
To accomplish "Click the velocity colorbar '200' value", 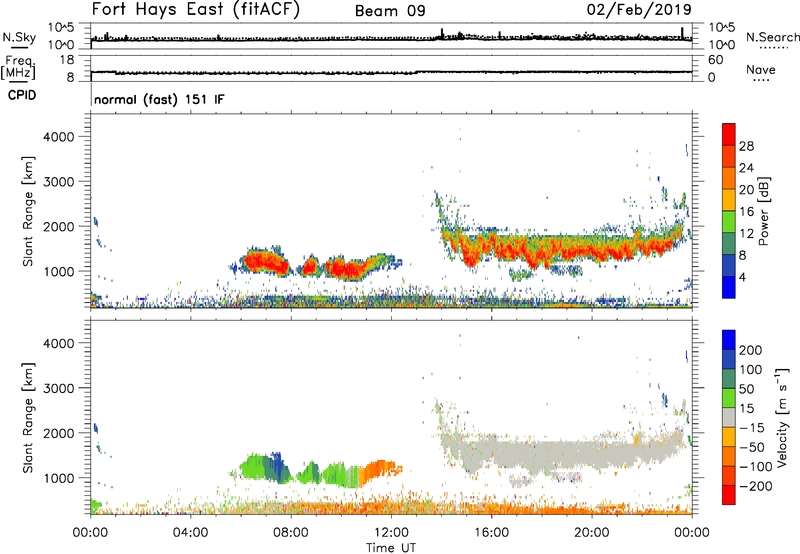I will click(751, 350).
